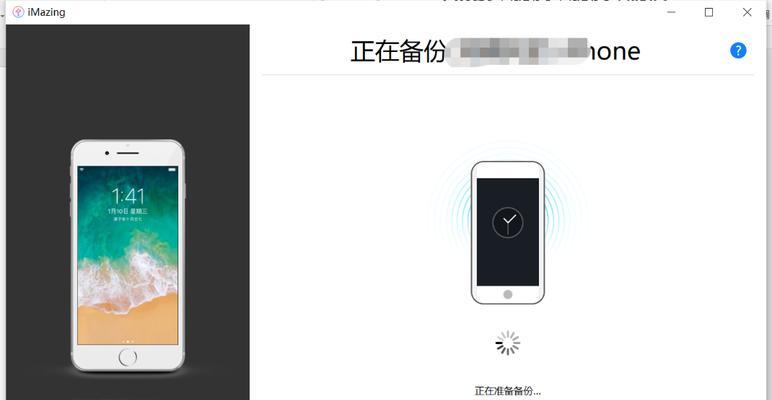Click the iPhone lock screen wallpaper preview

pos(128,255)
